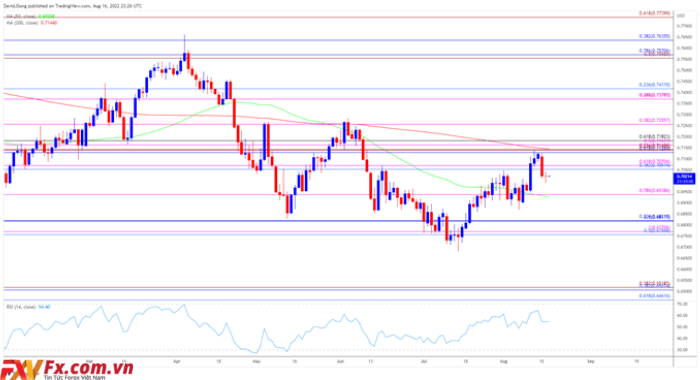Click the MA (200, close) indicator label
This screenshot has width=700, height=380.
coord(31,23)
